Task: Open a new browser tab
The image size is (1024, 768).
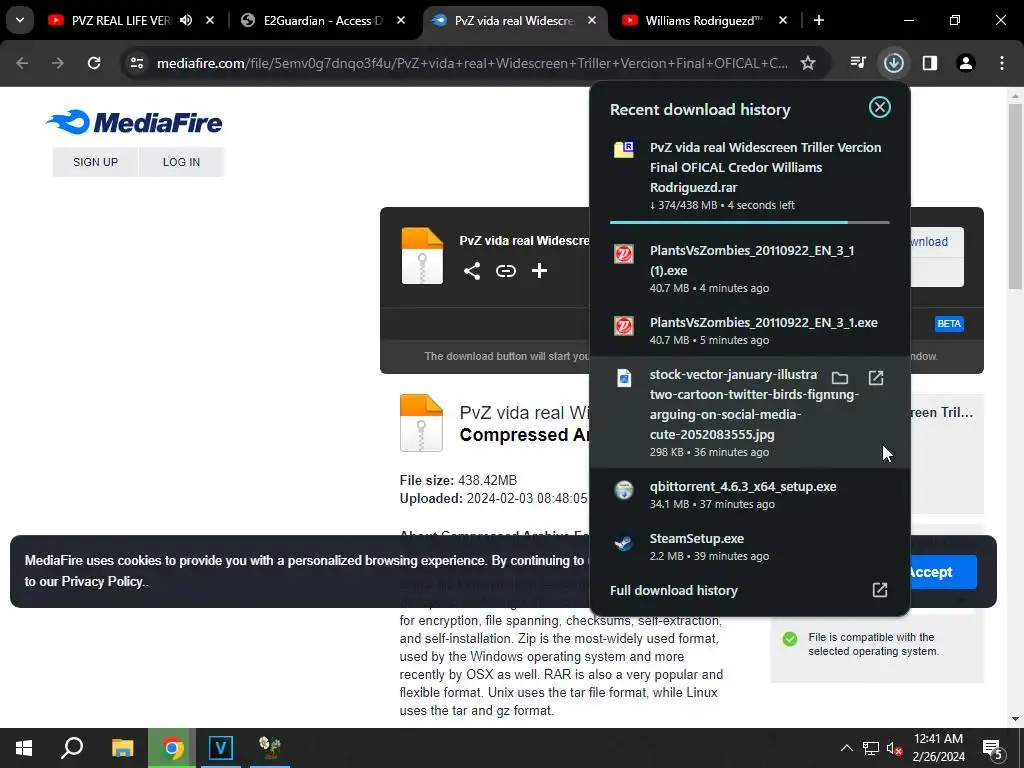Action: (x=819, y=20)
